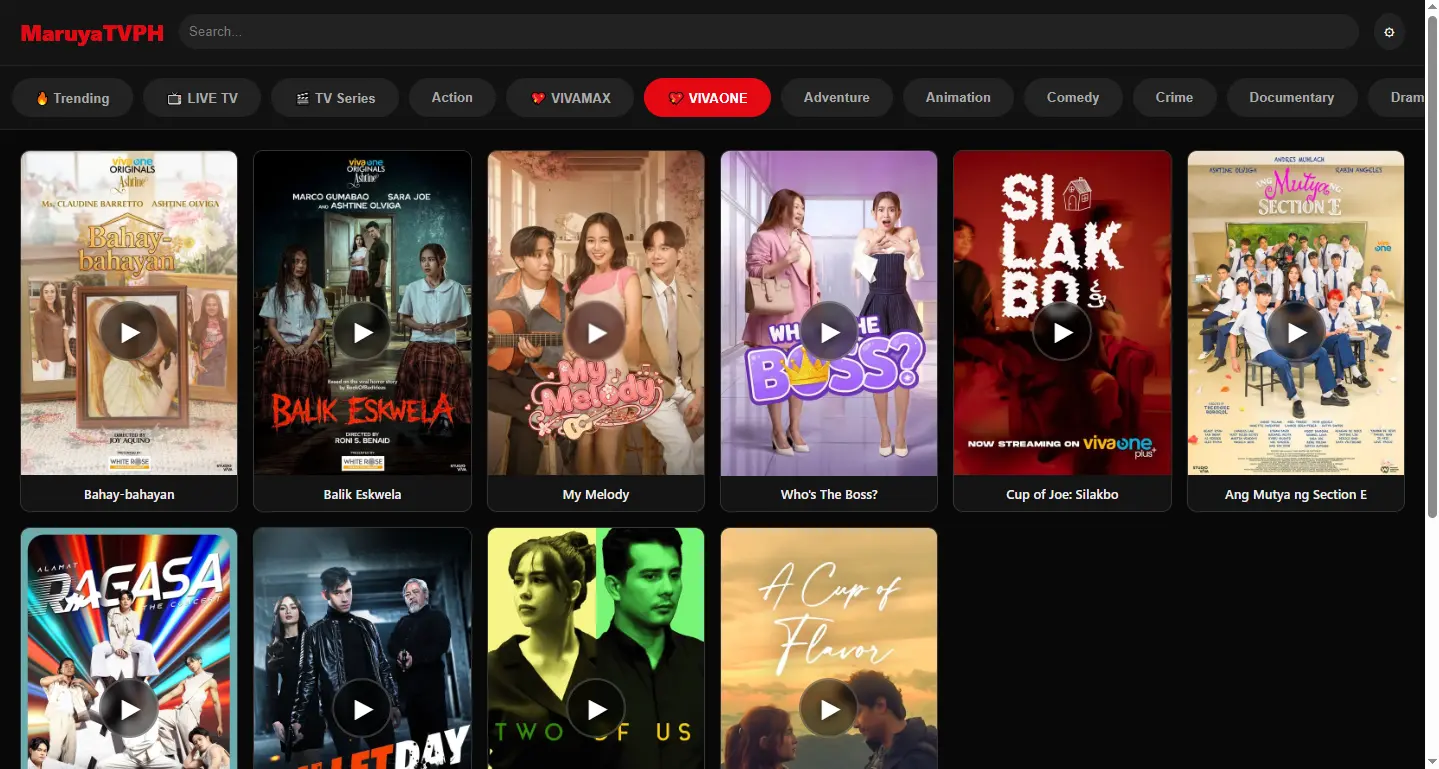Choose the Animation category
The height and width of the screenshot is (769, 1439).
(958, 98)
